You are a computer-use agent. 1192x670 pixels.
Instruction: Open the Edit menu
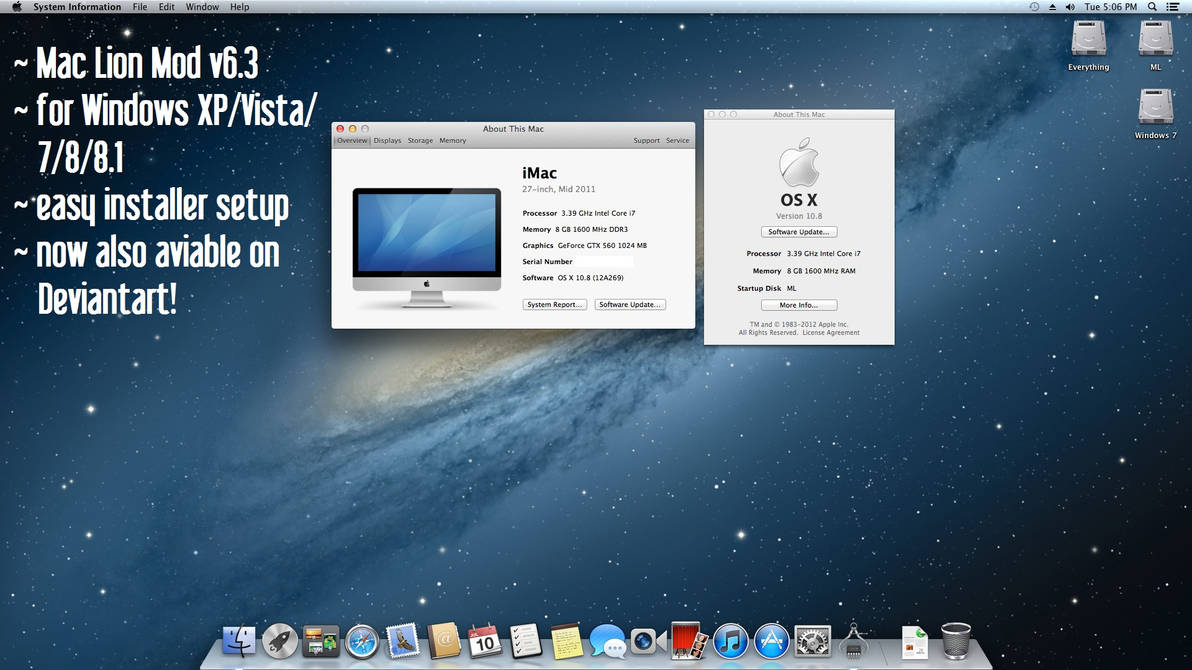pos(166,7)
